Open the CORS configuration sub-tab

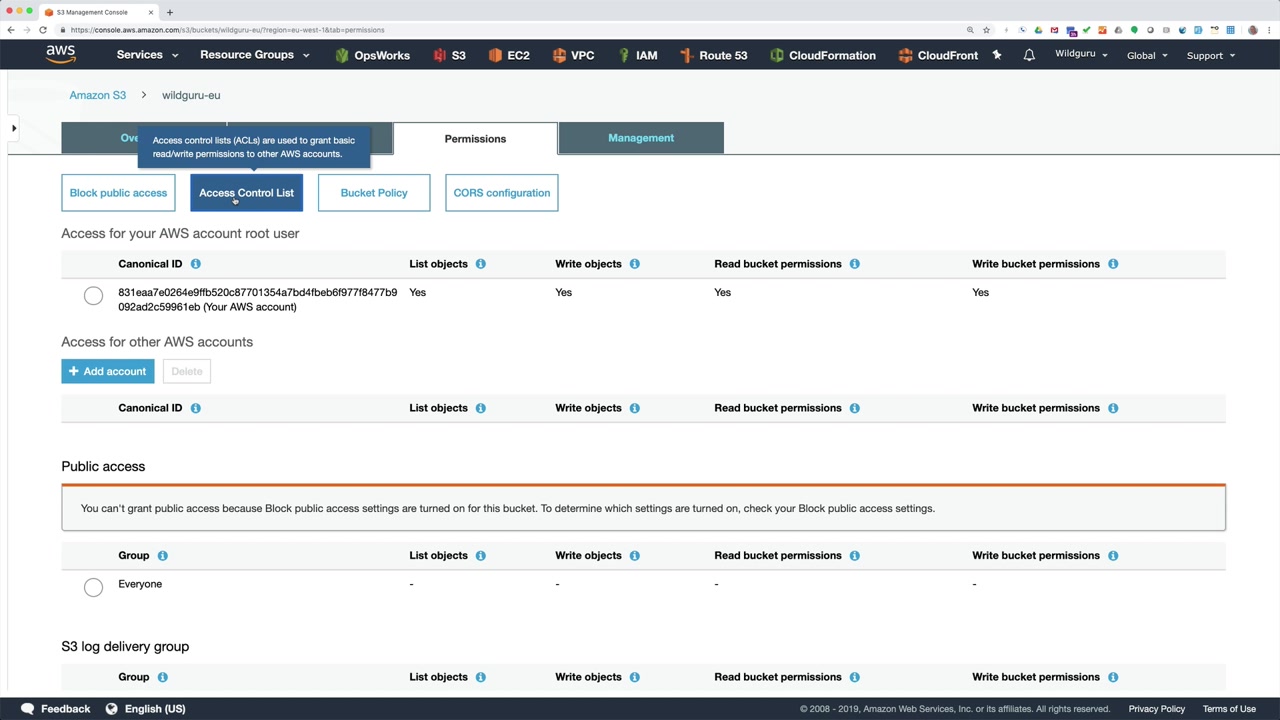(502, 193)
